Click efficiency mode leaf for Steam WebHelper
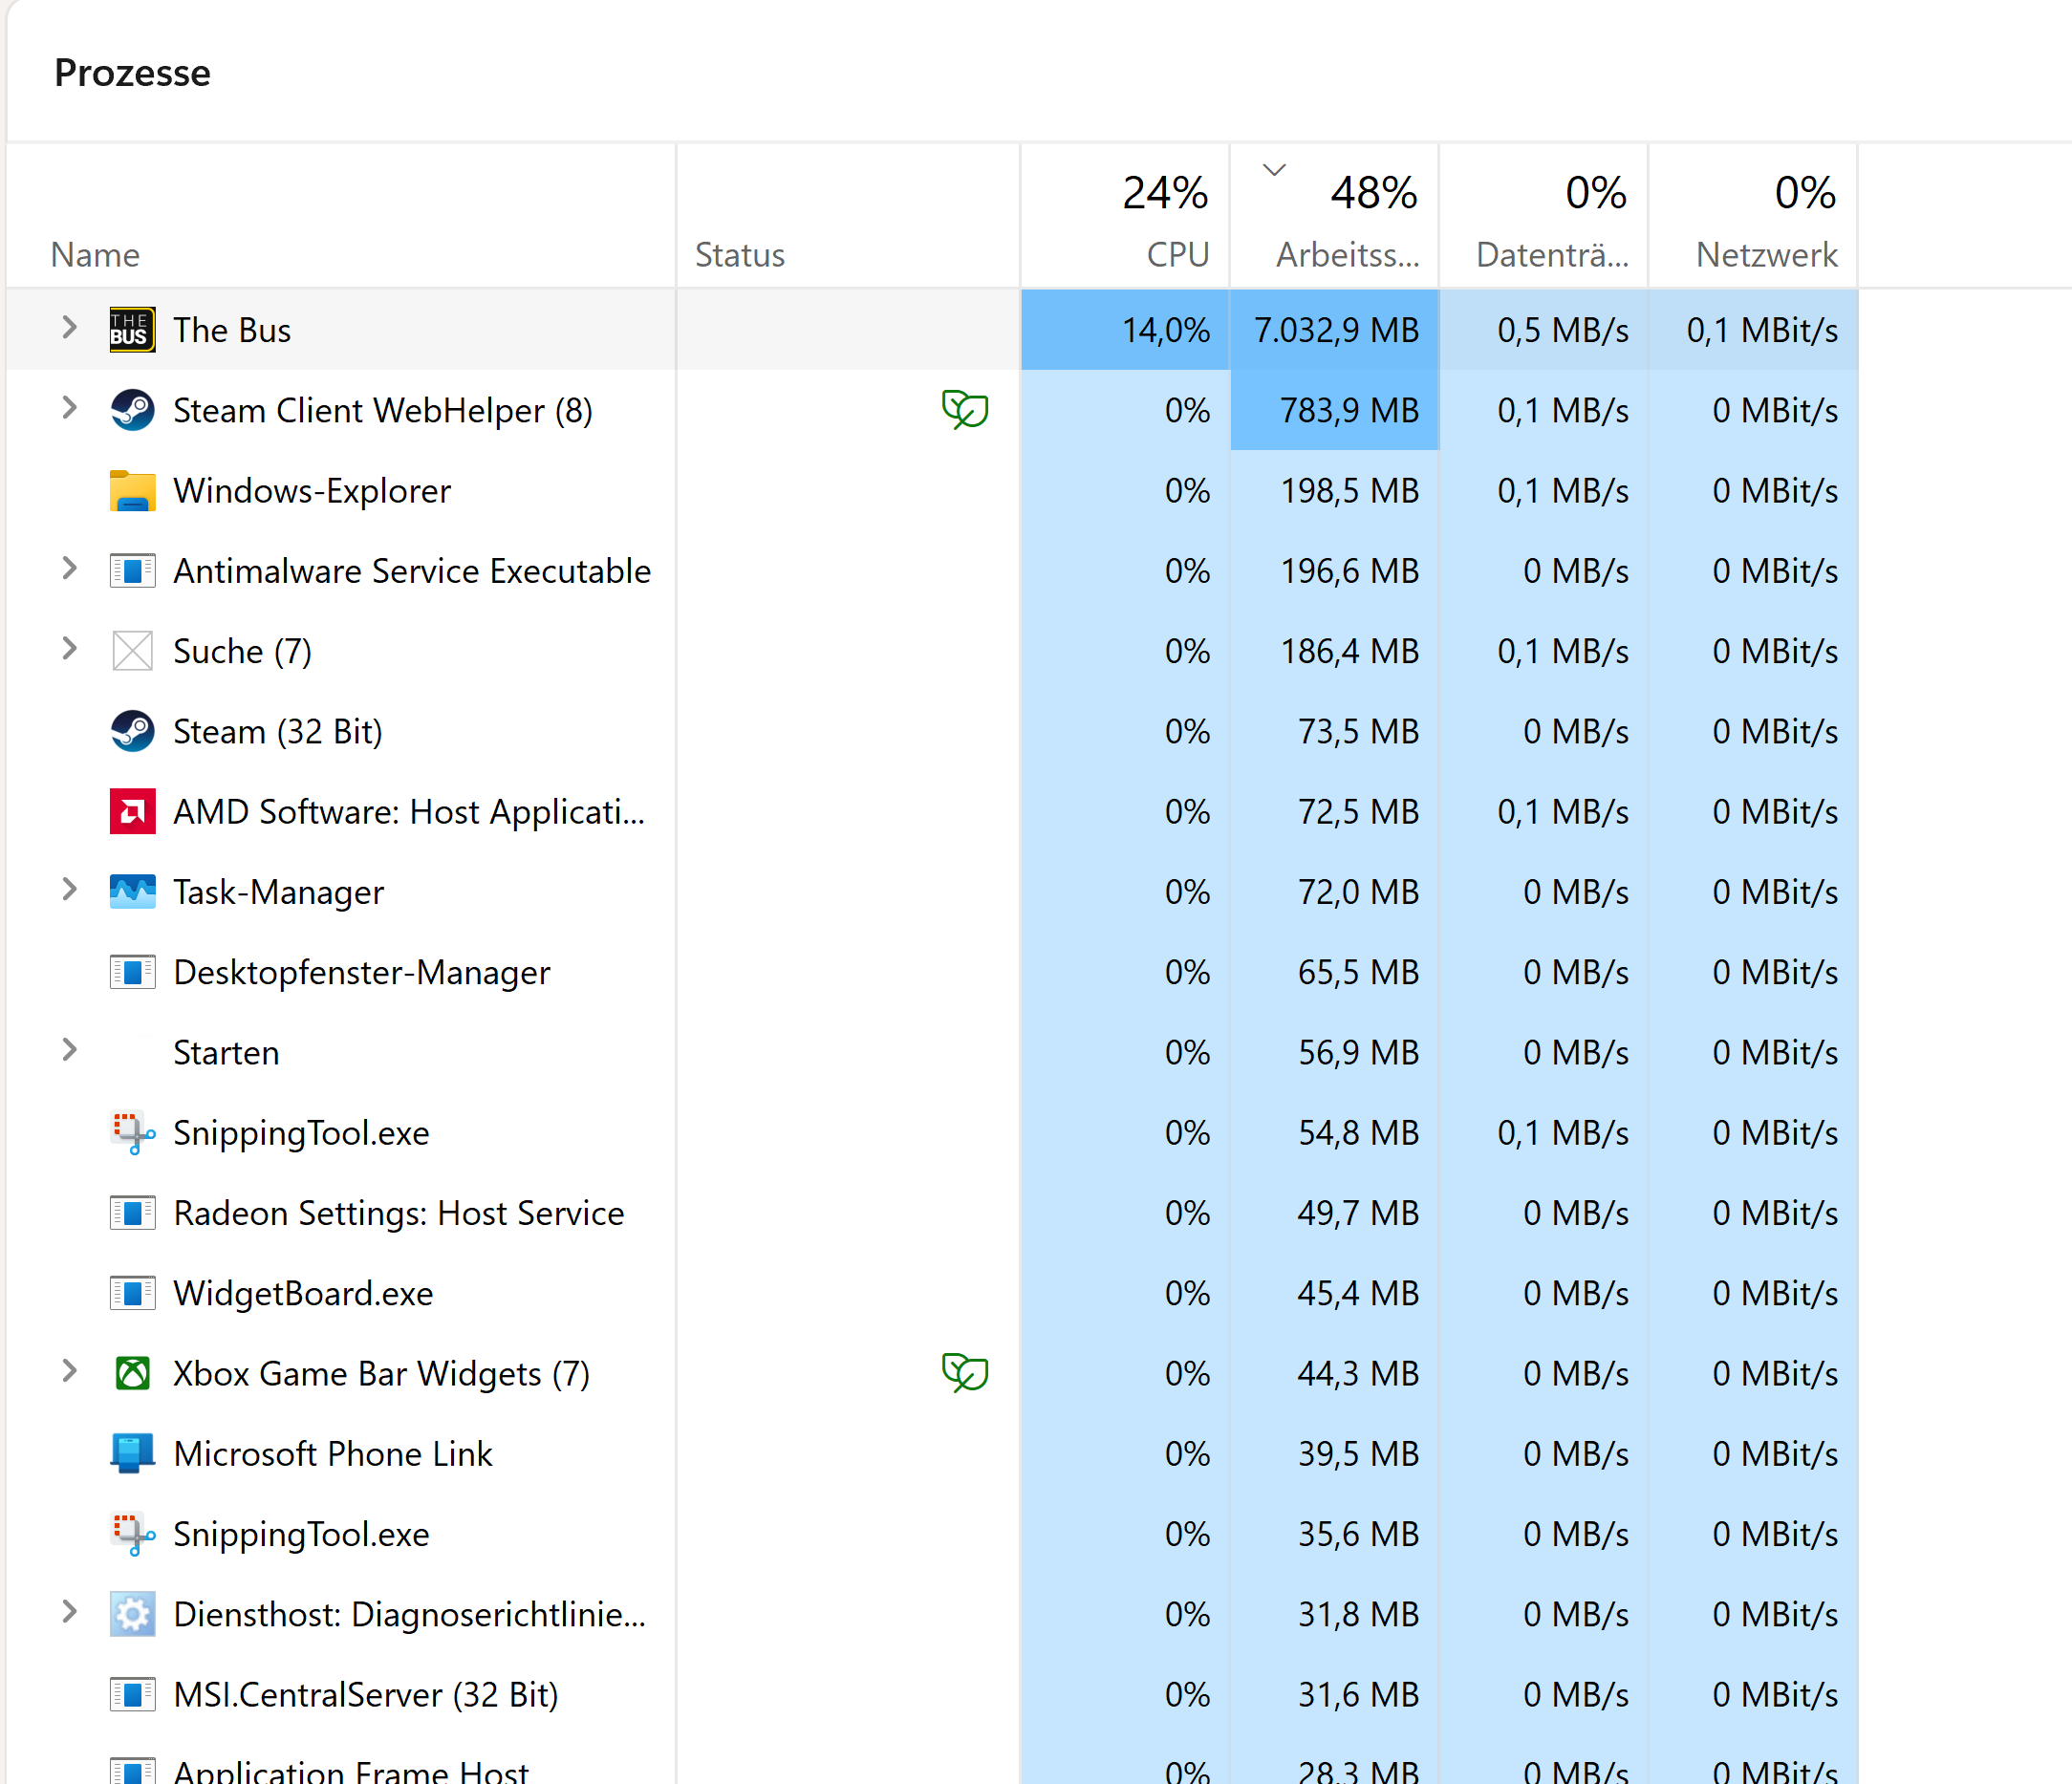 point(964,410)
